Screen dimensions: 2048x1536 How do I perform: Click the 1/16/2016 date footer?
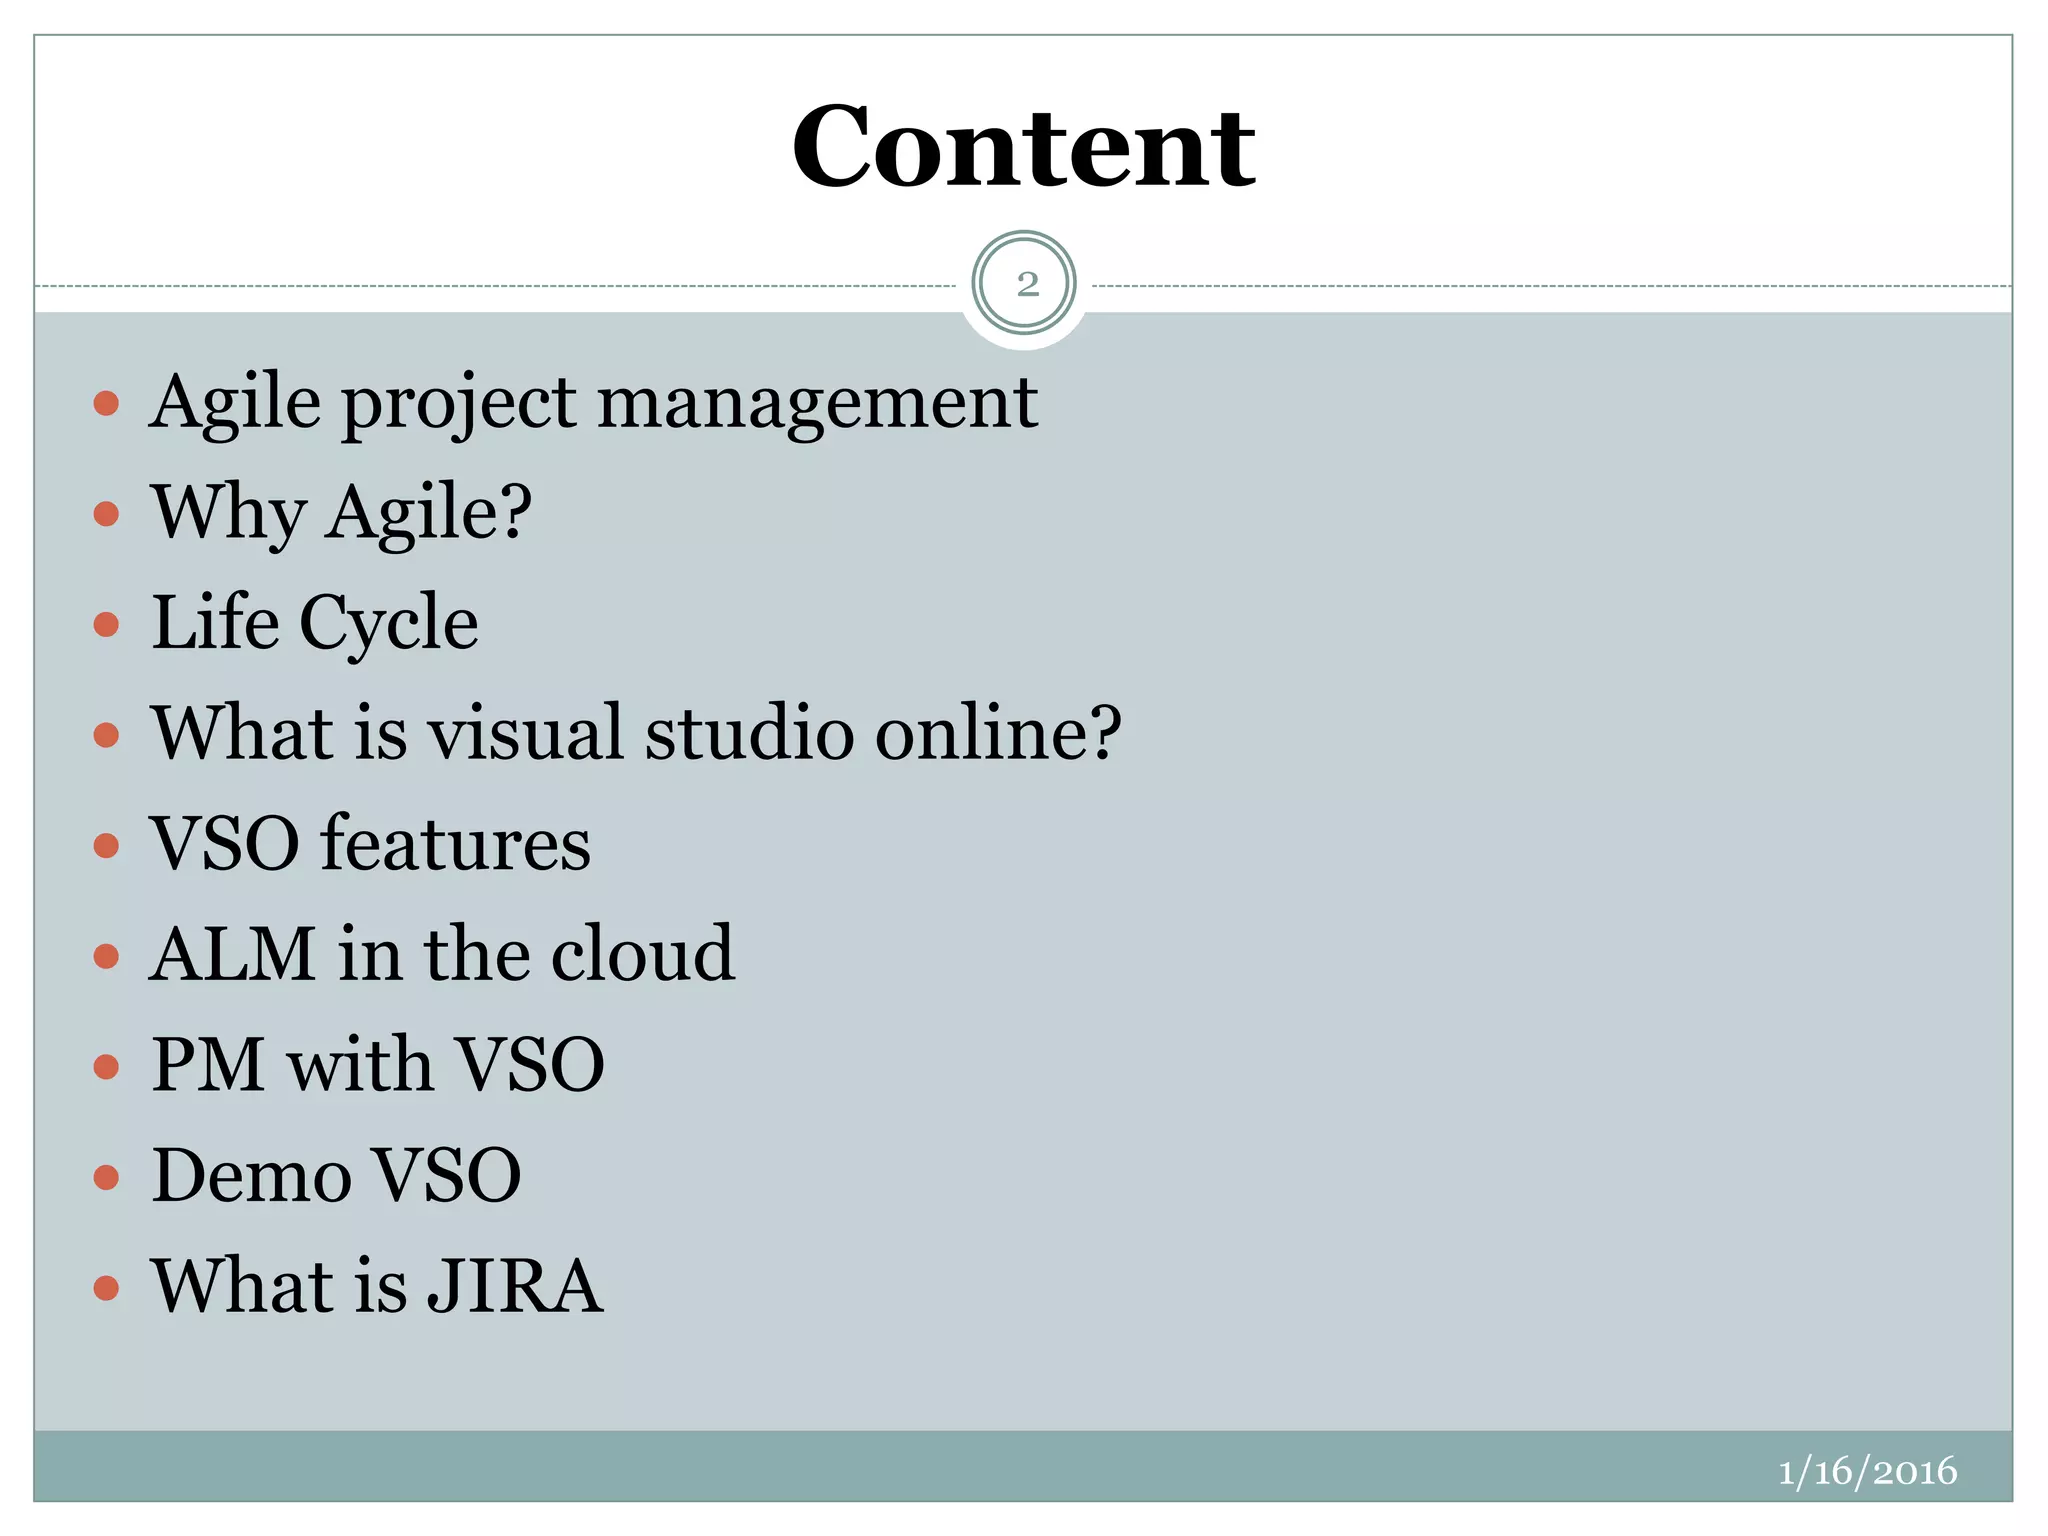click(1867, 1471)
